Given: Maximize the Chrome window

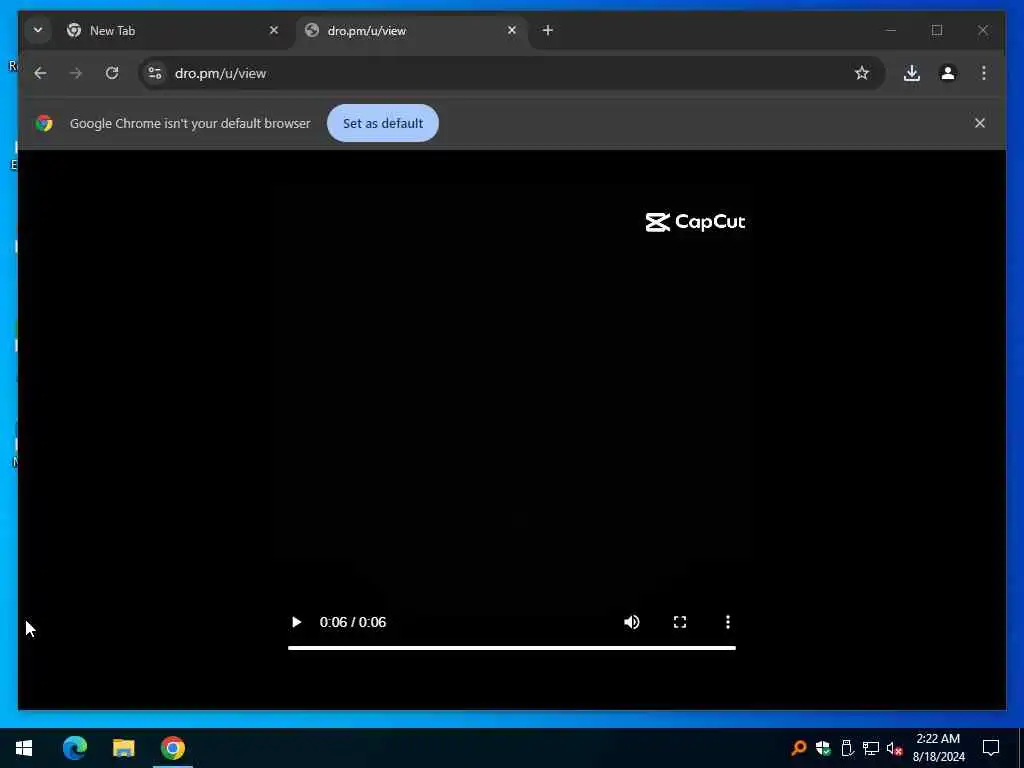Looking at the screenshot, I should (x=936, y=30).
